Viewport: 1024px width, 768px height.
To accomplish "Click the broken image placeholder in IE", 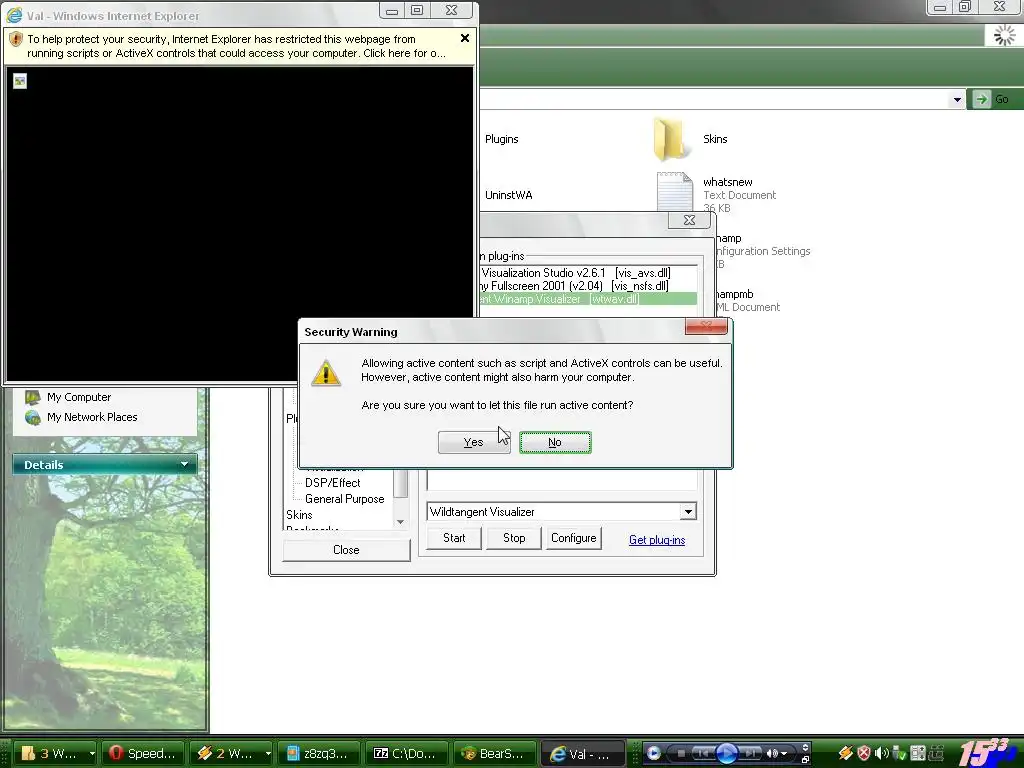I will [20, 81].
